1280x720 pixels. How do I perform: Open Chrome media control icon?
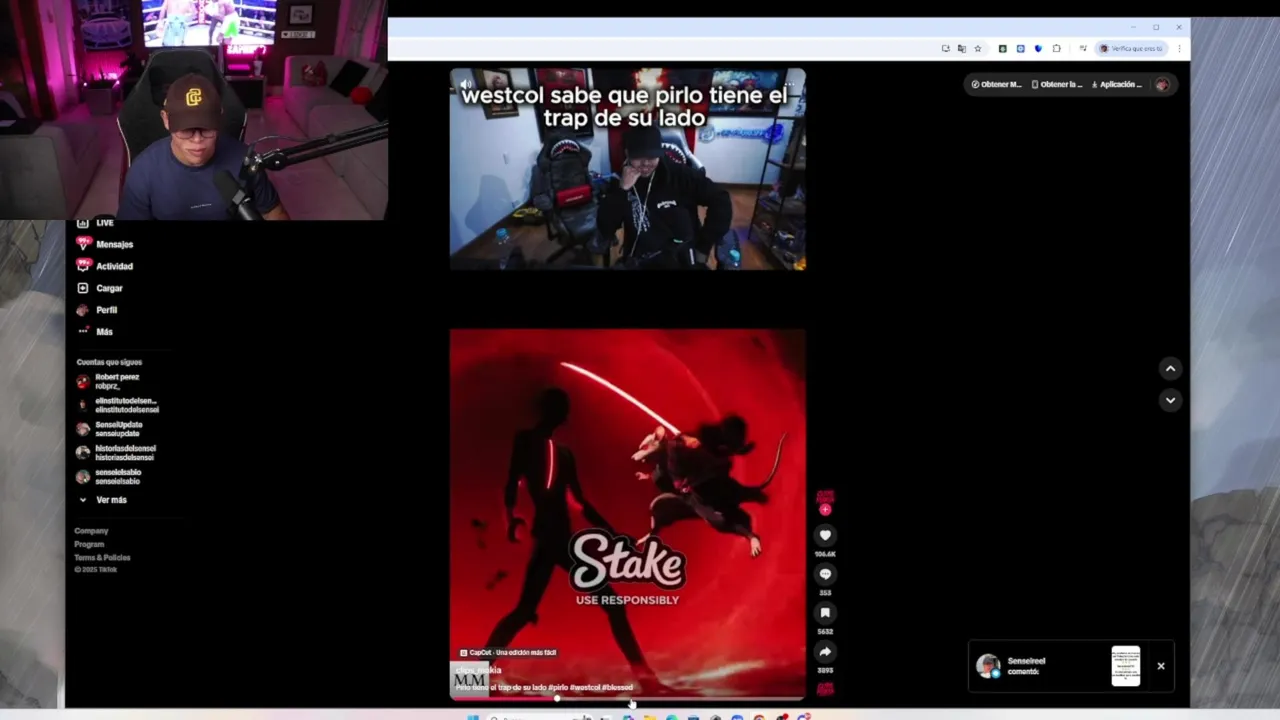coord(1082,48)
